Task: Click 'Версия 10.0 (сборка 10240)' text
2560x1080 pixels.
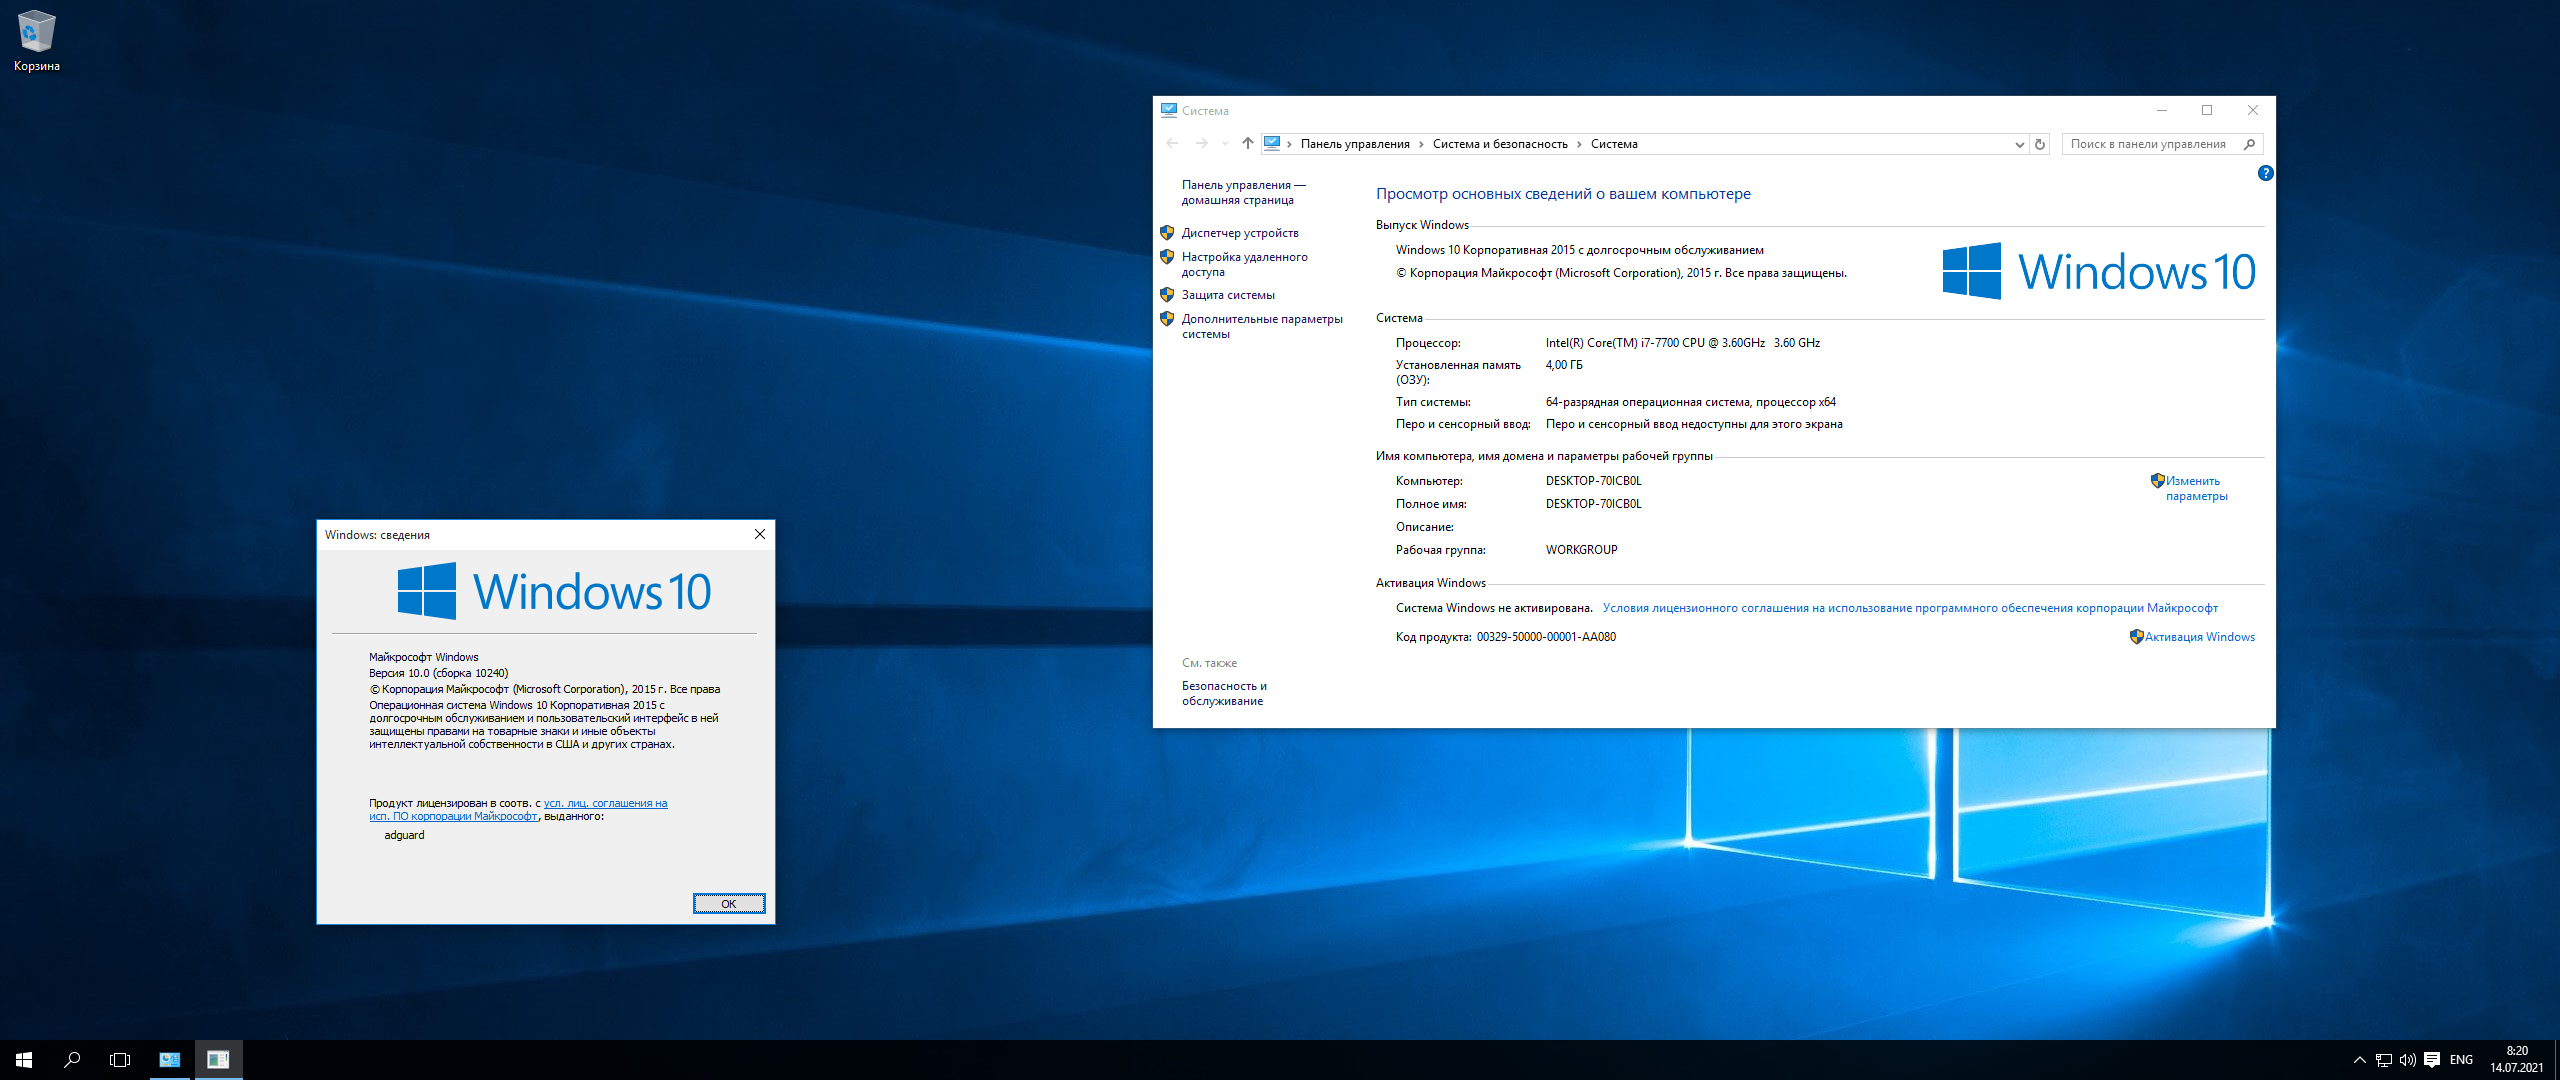Action: tap(438, 673)
